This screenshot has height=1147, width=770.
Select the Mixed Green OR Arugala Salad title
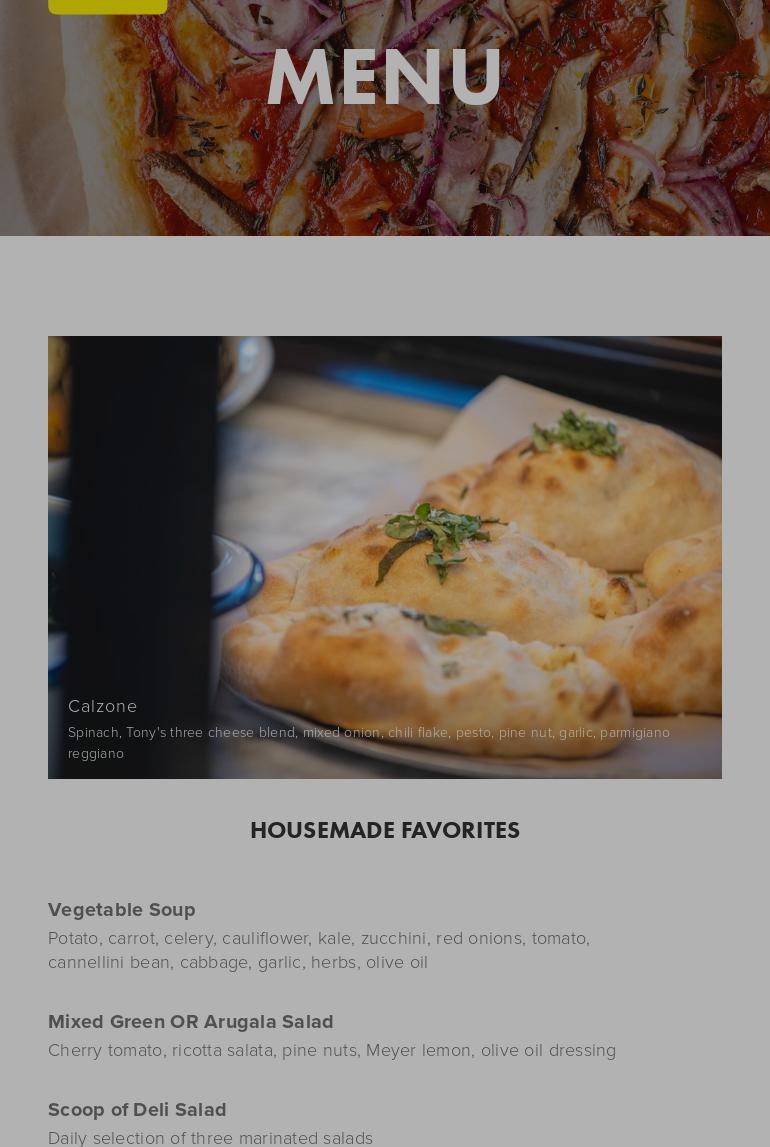[x=191, y=1021]
